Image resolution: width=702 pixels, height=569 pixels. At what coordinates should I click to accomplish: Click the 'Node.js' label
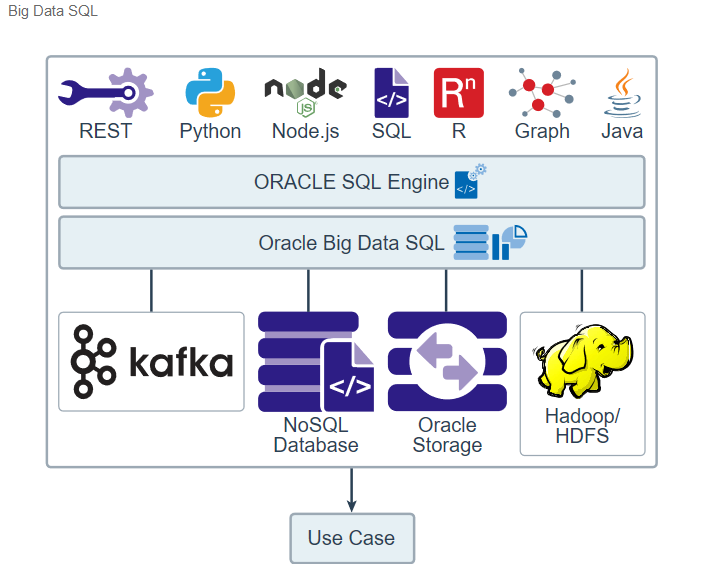(x=306, y=132)
